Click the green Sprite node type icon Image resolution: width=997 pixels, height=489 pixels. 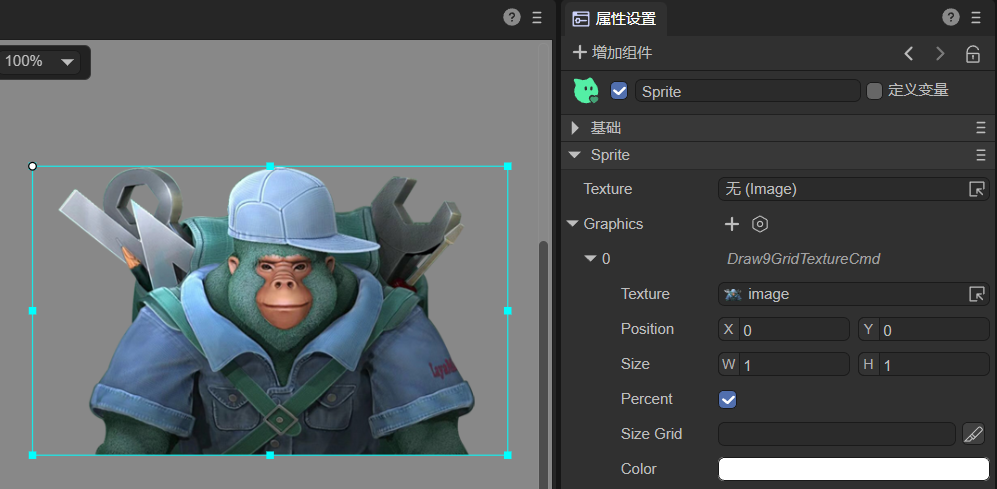pos(586,91)
